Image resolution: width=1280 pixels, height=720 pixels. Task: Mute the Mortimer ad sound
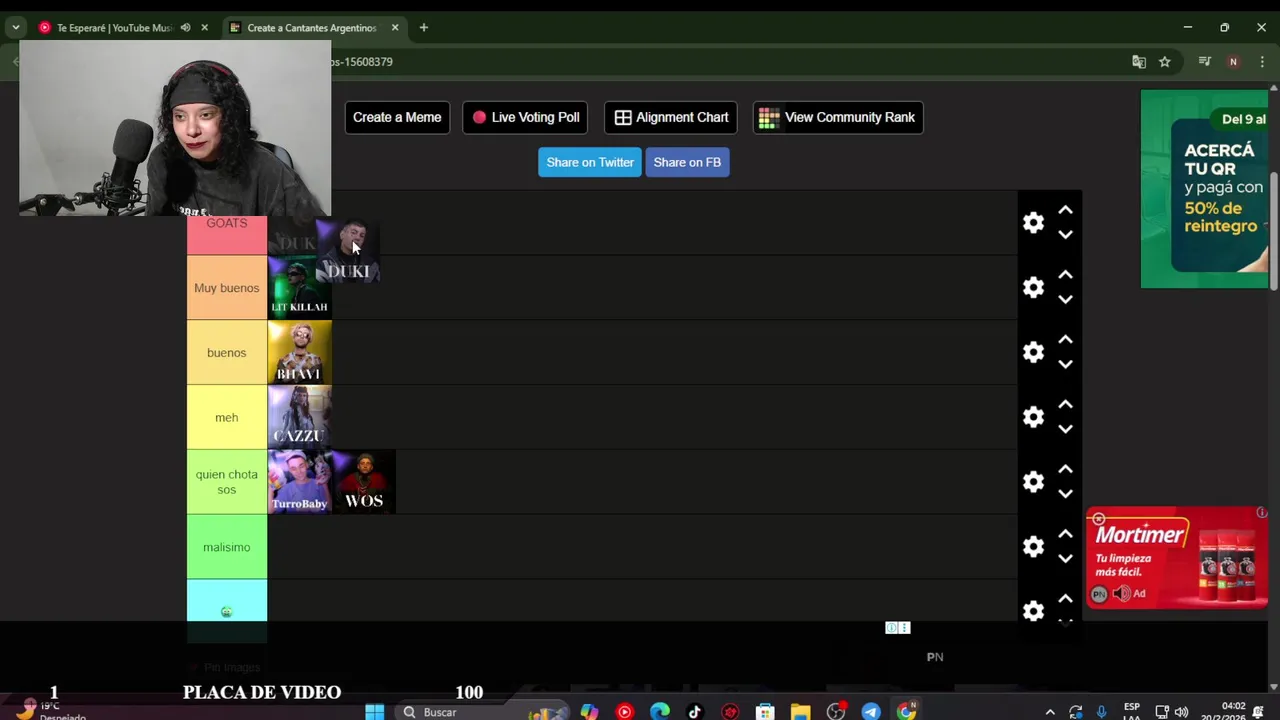pyautogui.click(x=1122, y=594)
